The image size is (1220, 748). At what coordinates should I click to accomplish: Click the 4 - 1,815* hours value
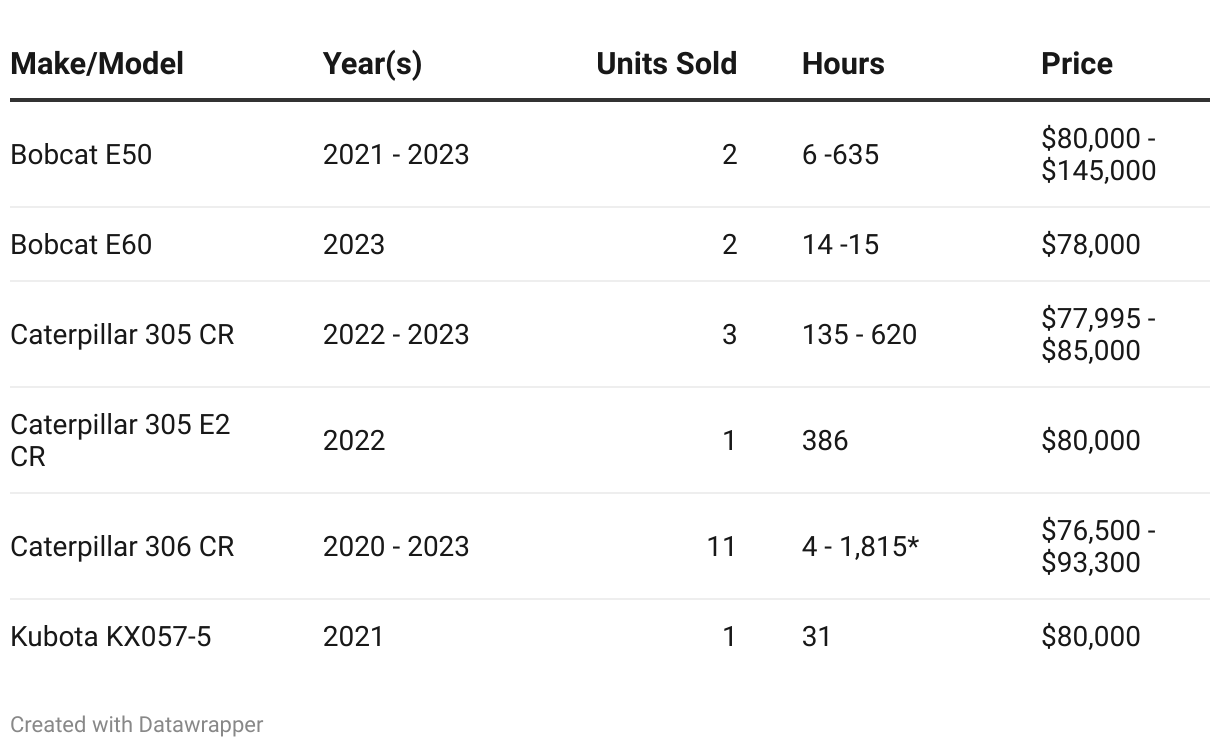pos(860,547)
